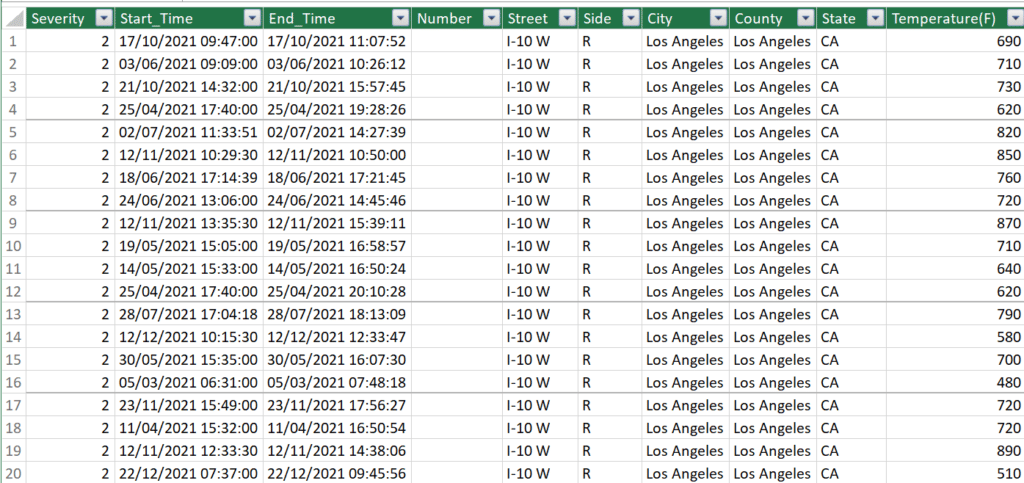Select row number 17 header
The image size is (1024, 483).
tap(13, 405)
